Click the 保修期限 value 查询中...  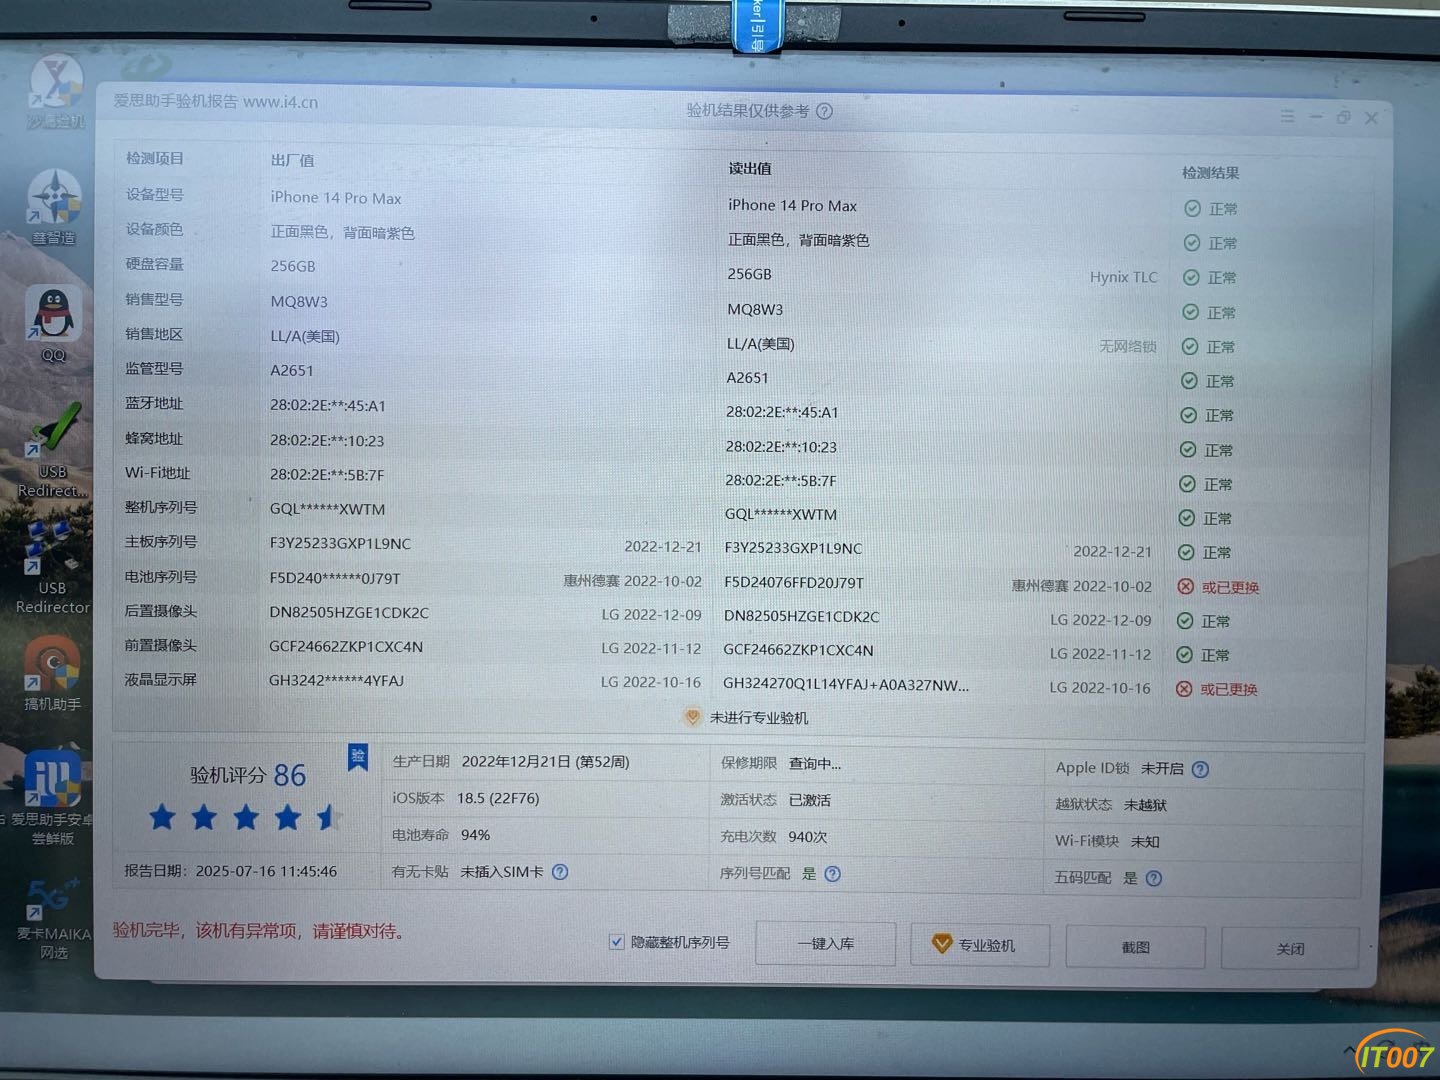[815, 764]
